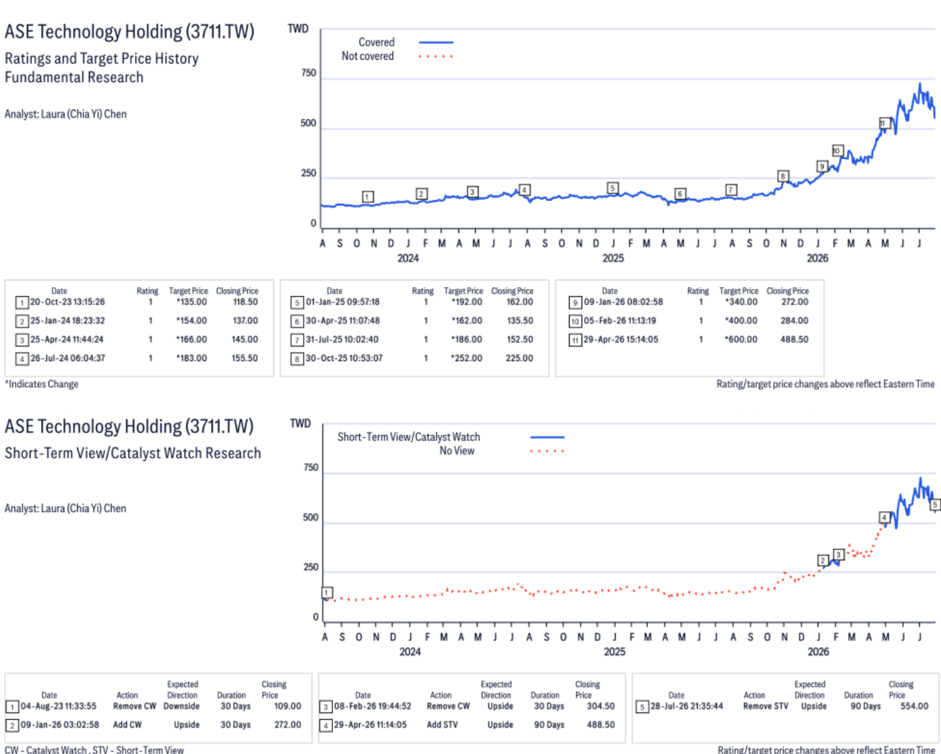Click marker 4 on the ratings history chart

[x=525, y=190]
